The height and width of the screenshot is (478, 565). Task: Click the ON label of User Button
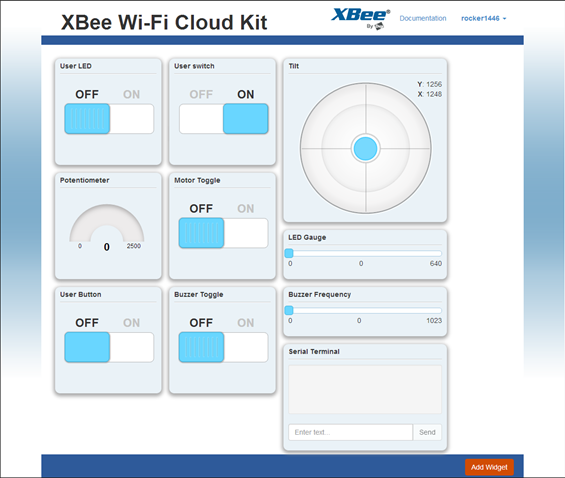point(132,323)
